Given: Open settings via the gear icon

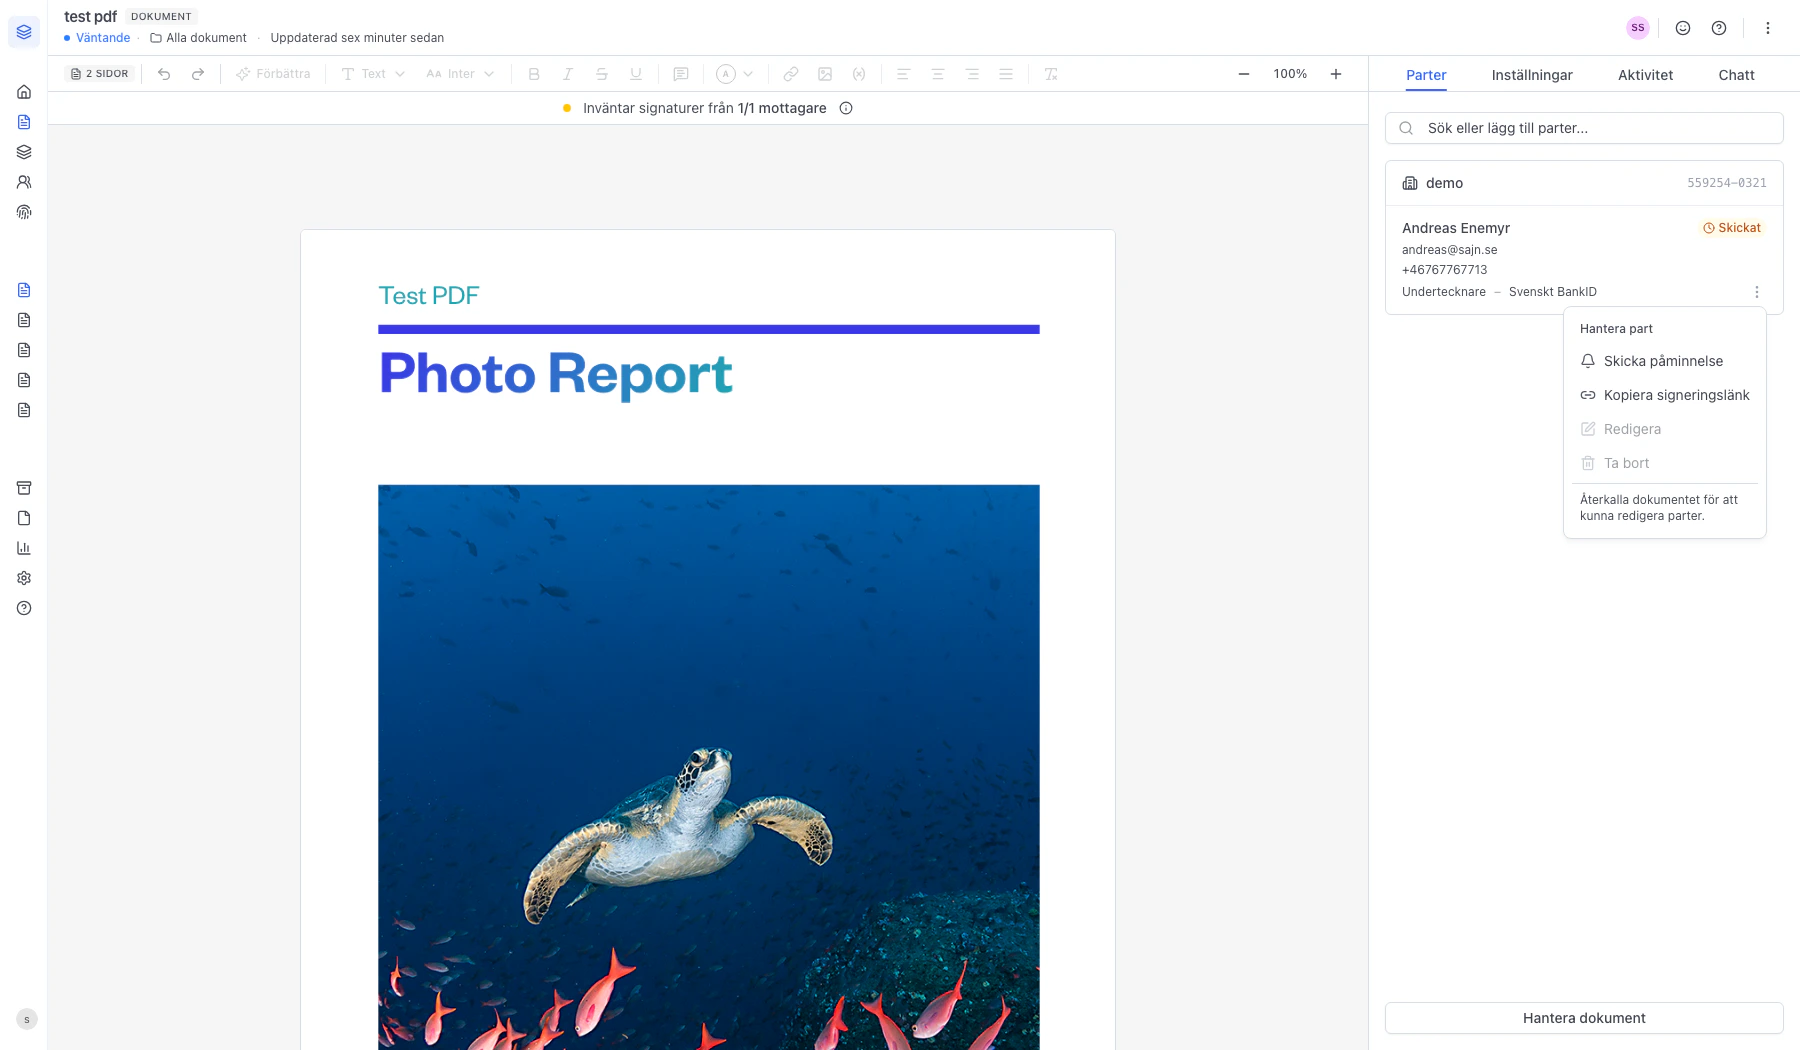Looking at the screenshot, I should point(24,578).
